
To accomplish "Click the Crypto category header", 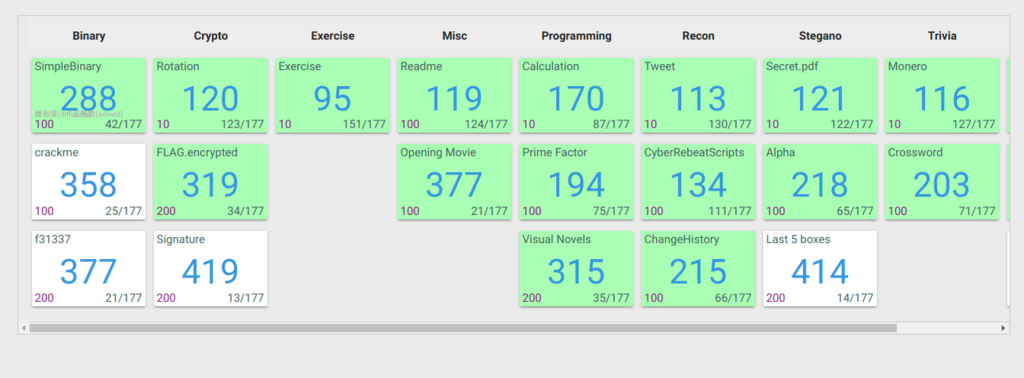I will [211, 36].
